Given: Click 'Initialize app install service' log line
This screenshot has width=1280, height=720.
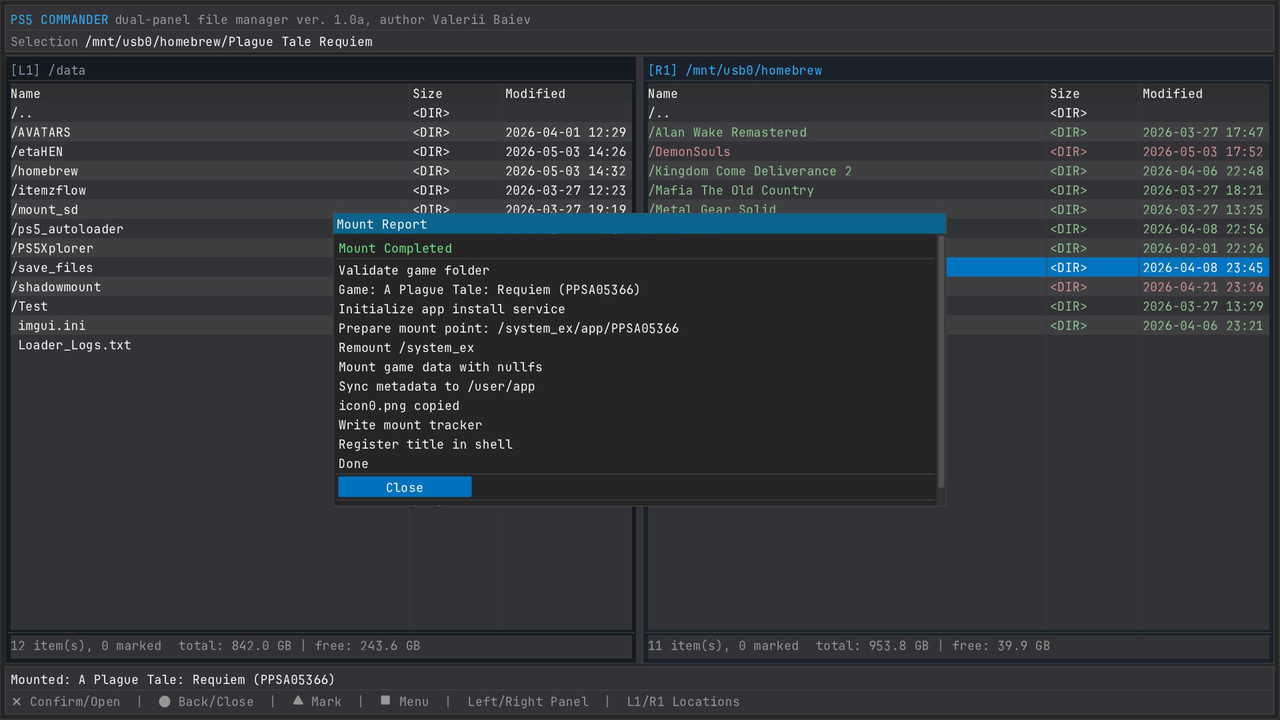Looking at the screenshot, I should pyautogui.click(x=452, y=309).
